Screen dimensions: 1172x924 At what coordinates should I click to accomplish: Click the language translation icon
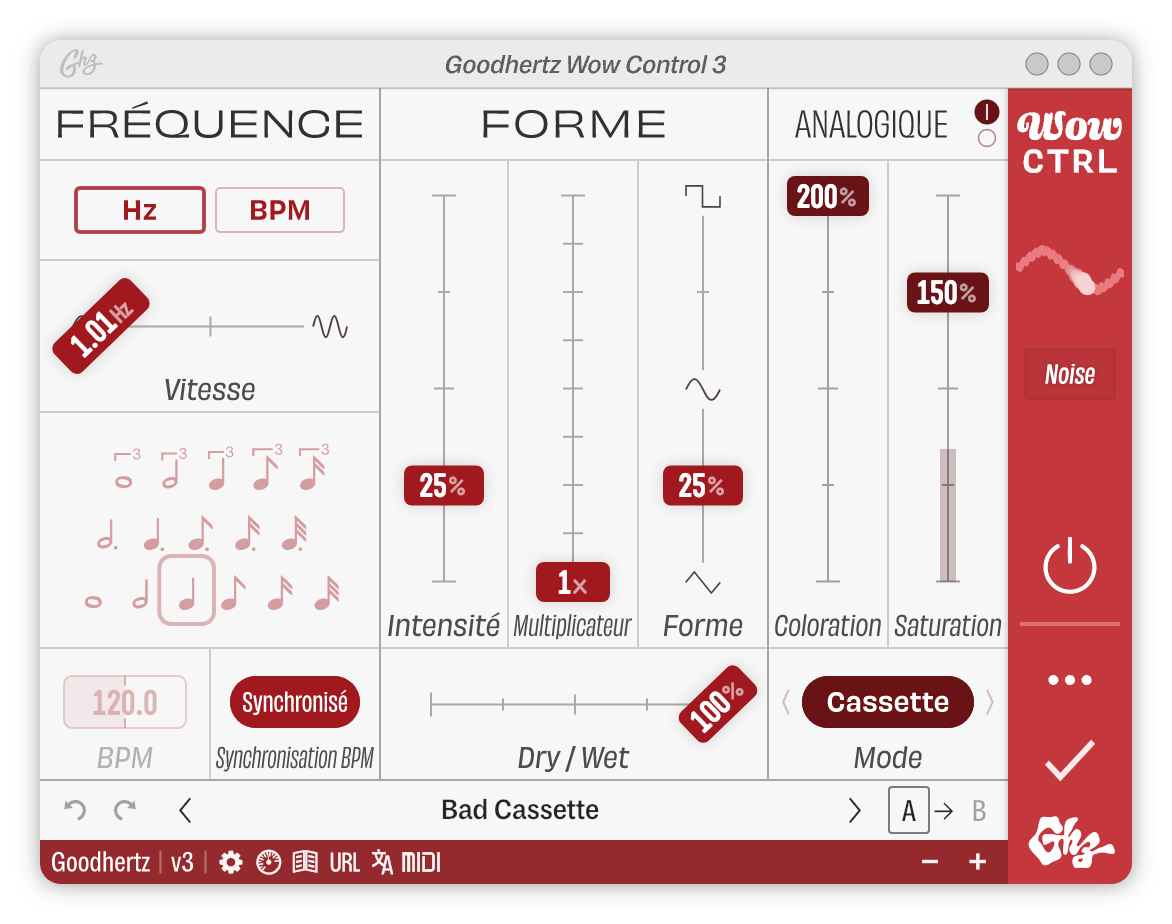382,862
